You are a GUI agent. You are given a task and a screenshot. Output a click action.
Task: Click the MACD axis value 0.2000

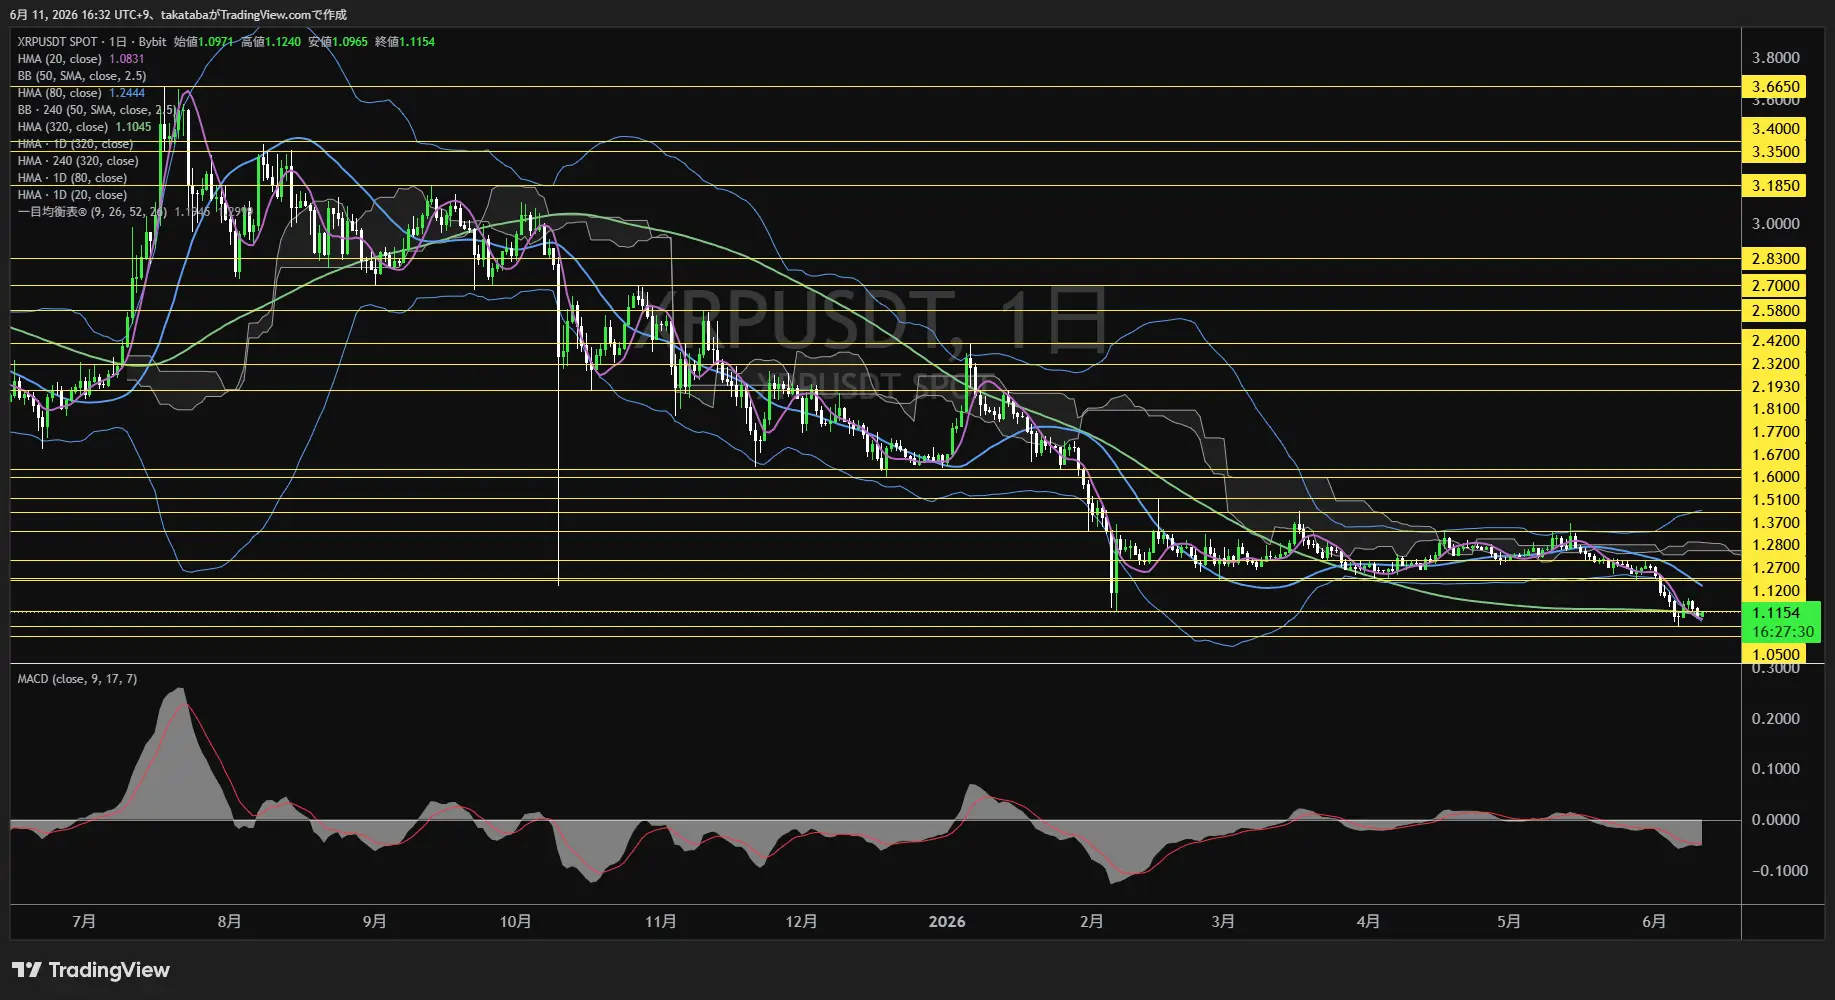[1775, 719]
